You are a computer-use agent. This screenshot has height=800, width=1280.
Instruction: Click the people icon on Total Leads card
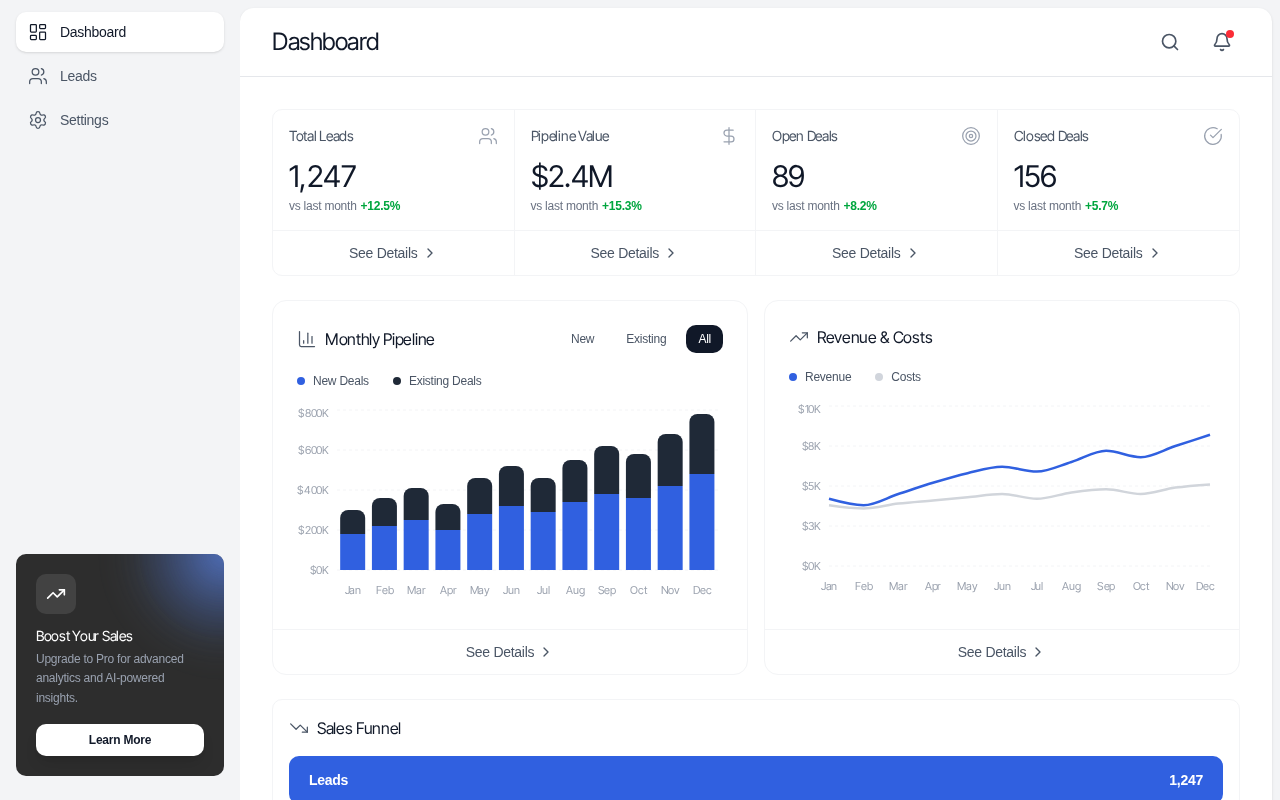click(x=487, y=135)
